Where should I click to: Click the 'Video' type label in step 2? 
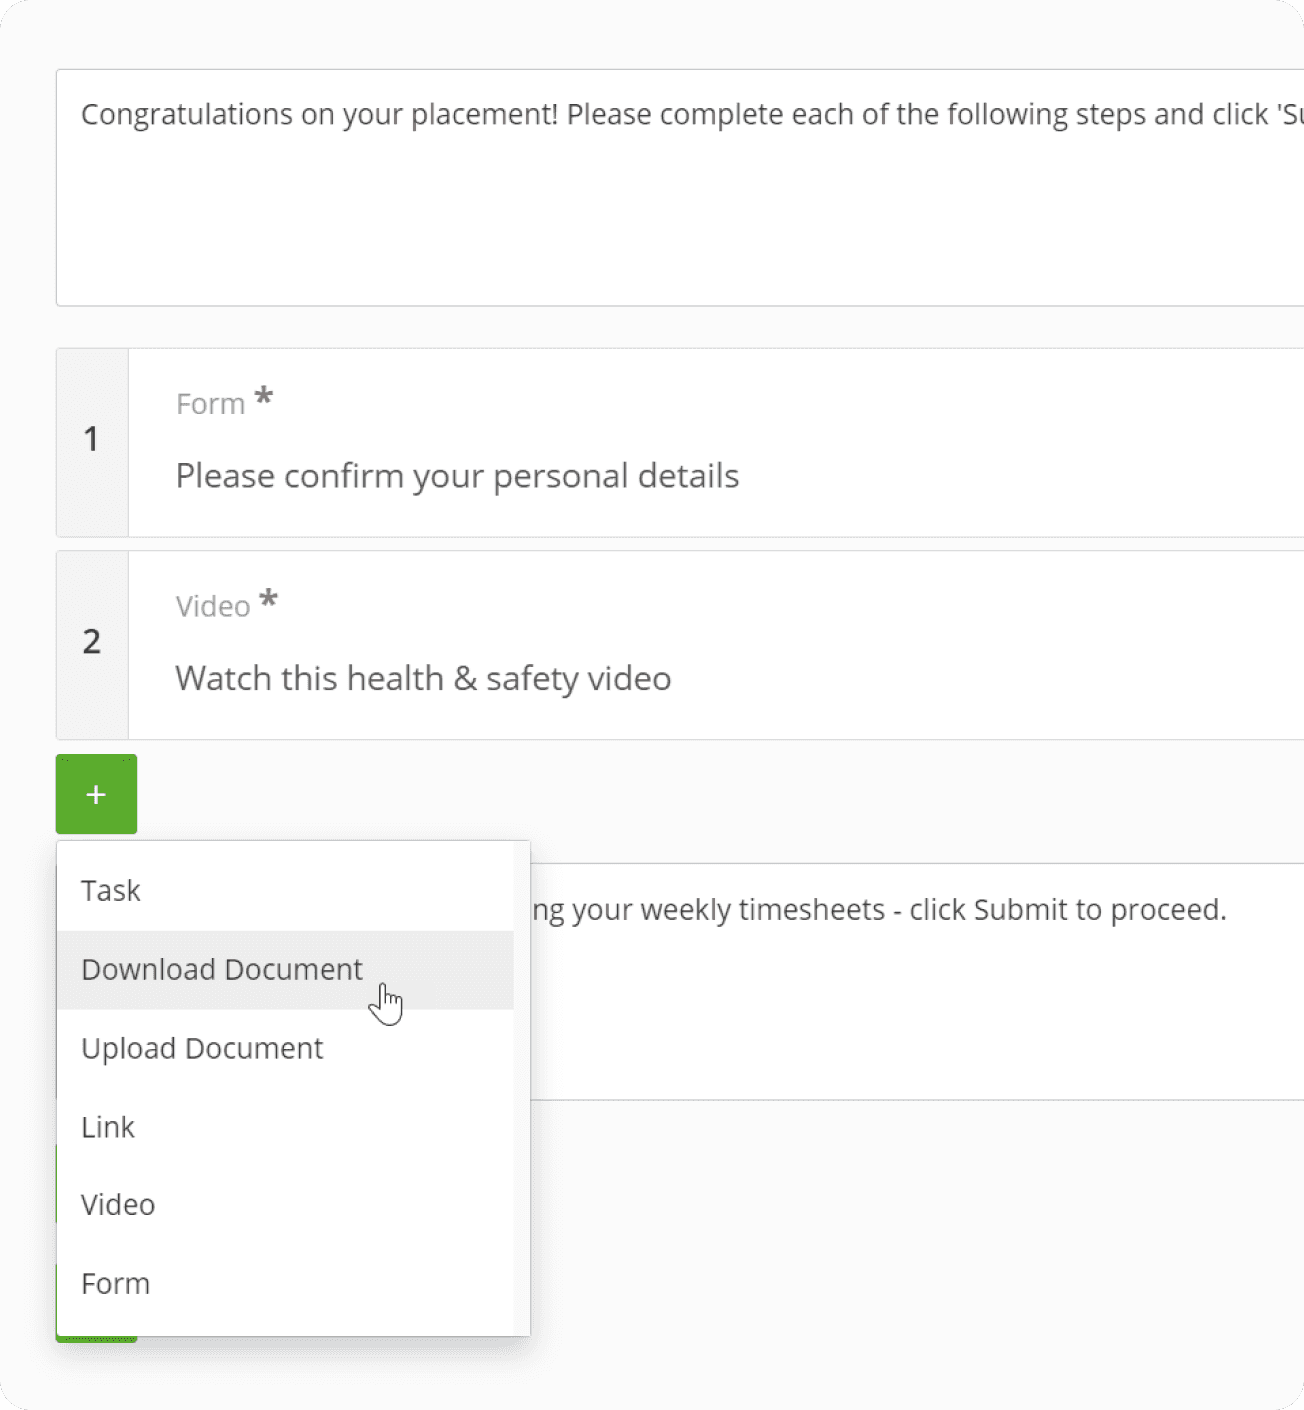[x=213, y=606]
